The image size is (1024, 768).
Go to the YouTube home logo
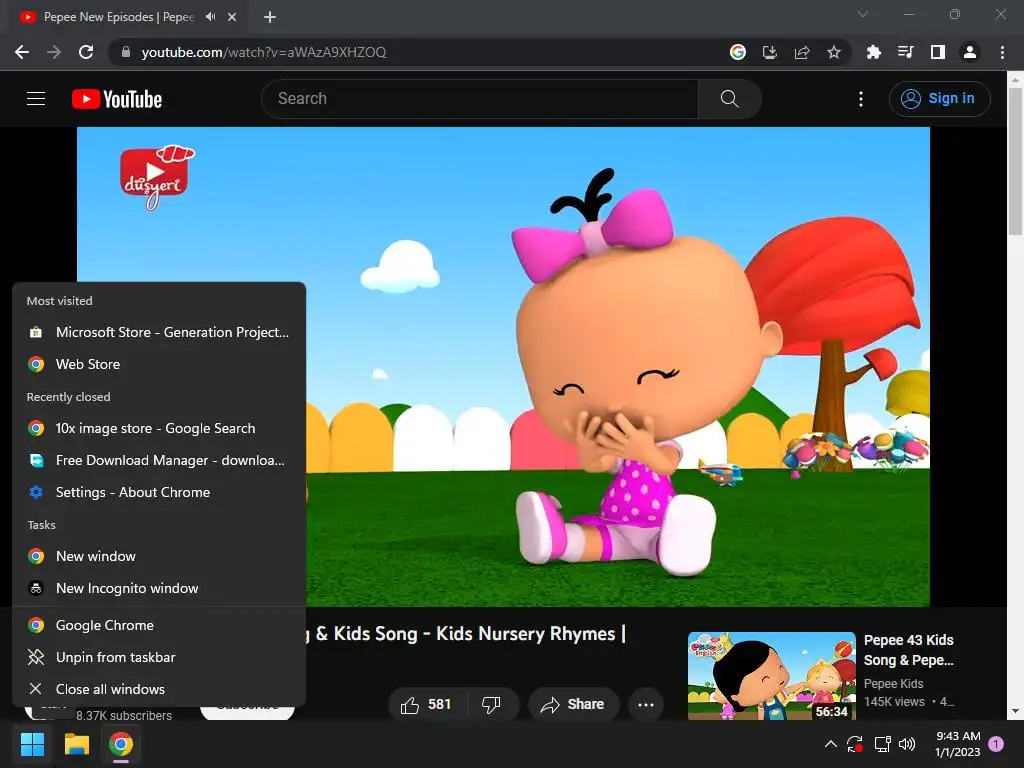[x=117, y=99]
